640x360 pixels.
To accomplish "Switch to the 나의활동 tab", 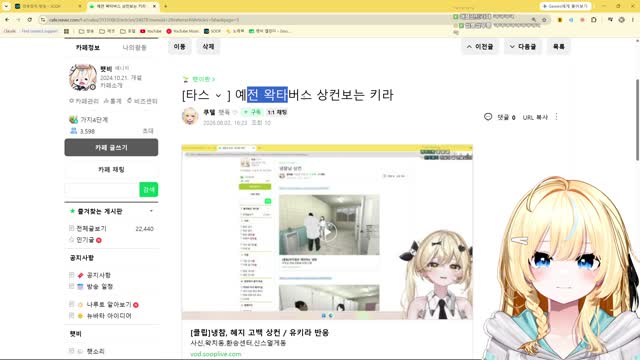I will pyautogui.click(x=135, y=47).
